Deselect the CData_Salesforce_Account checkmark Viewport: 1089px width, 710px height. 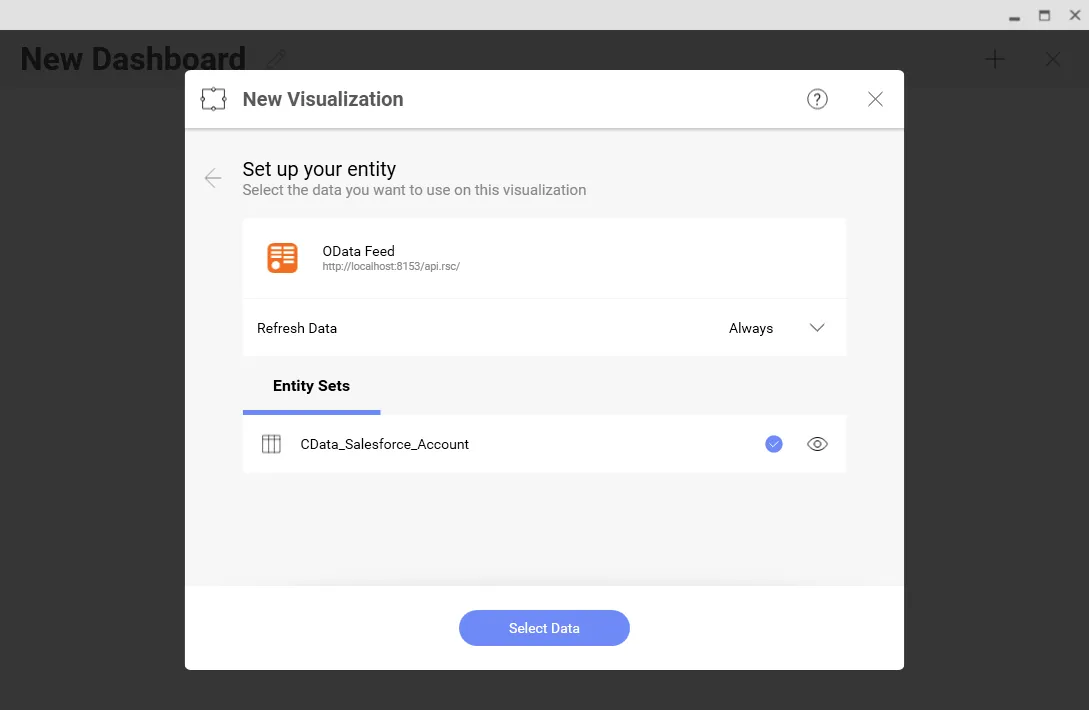(x=773, y=443)
